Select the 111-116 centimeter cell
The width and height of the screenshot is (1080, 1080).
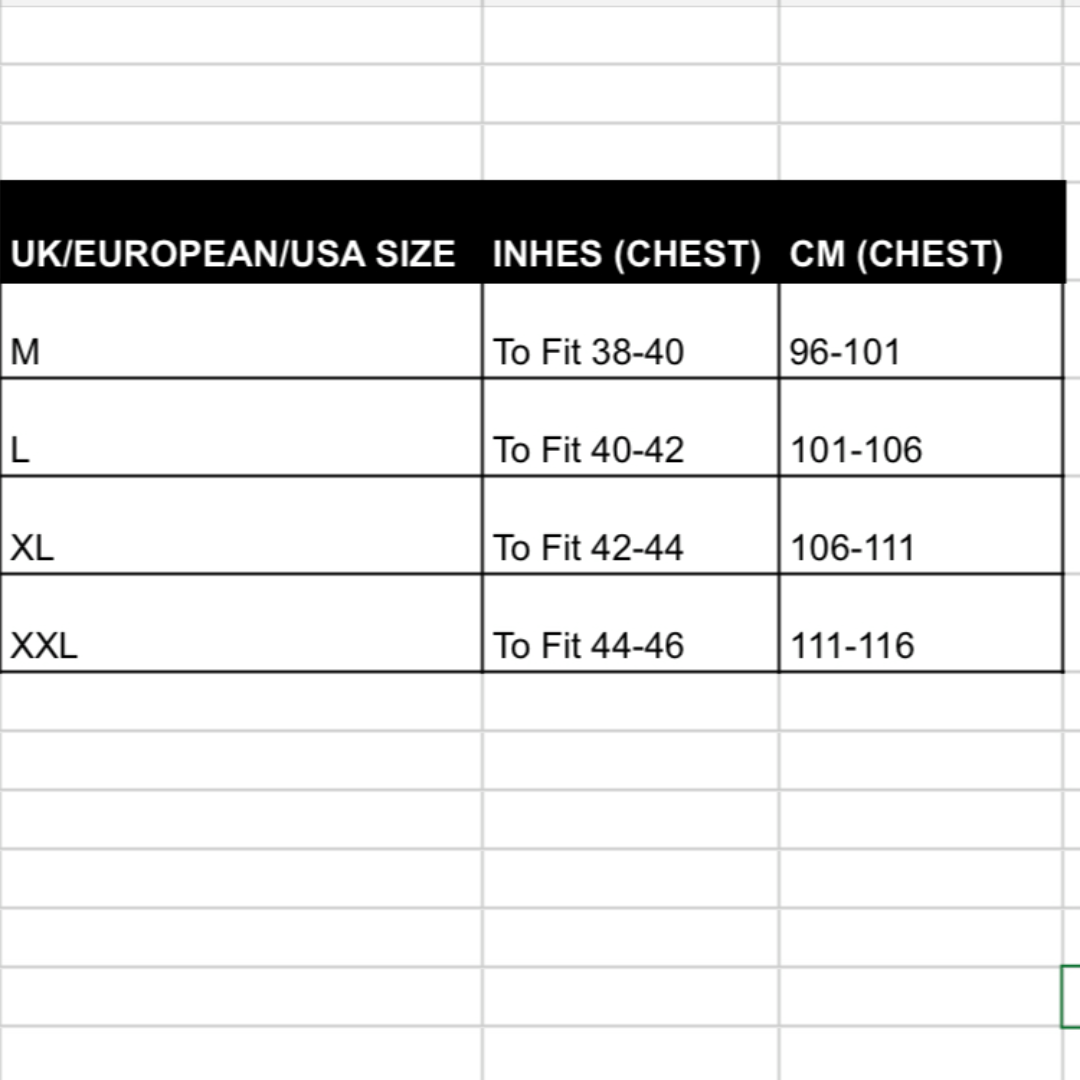point(920,624)
